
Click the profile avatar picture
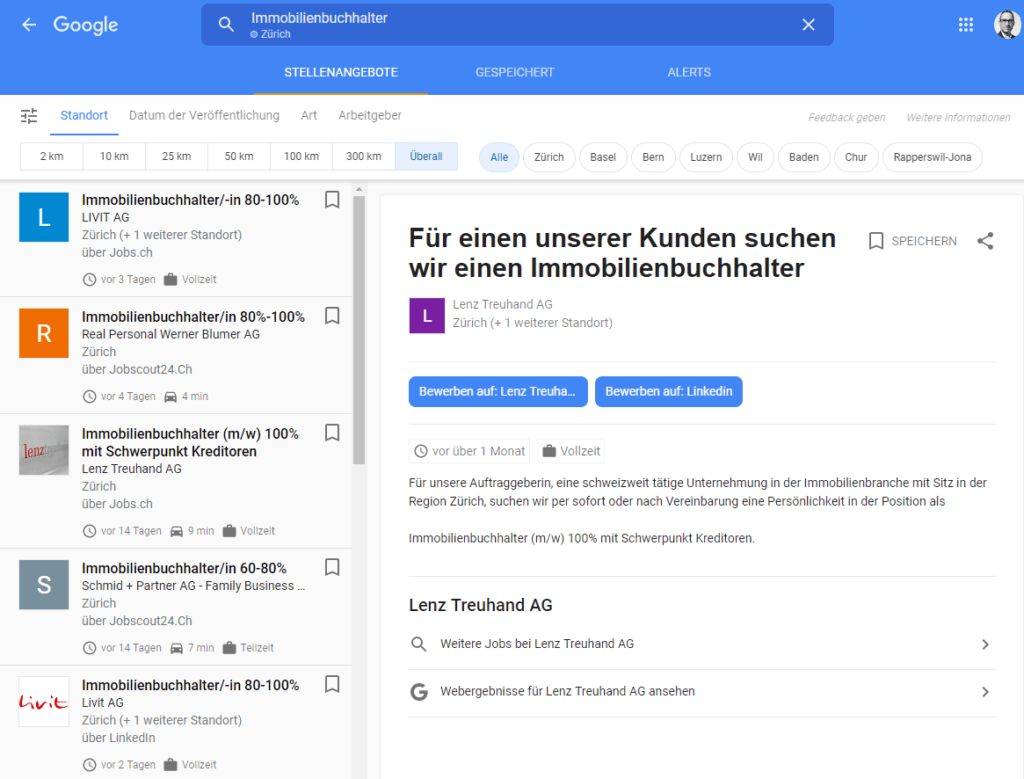coord(1006,25)
